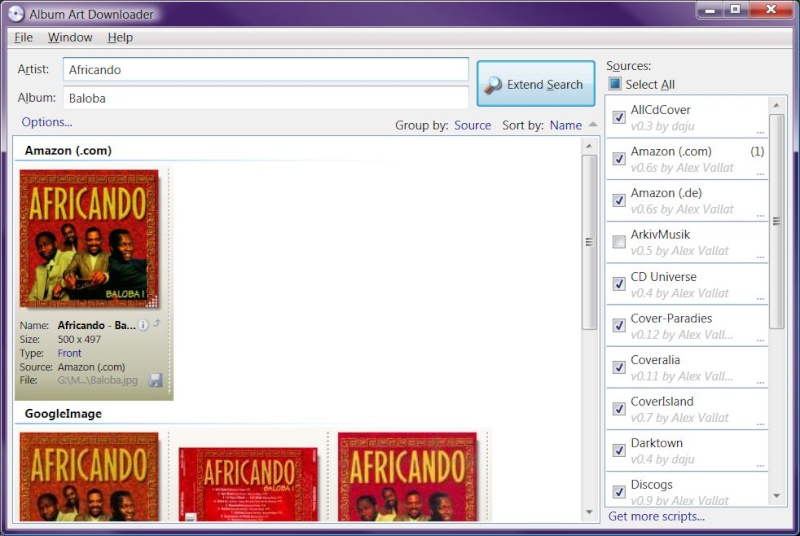Click the sources list scrollbar thumb
The height and width of the screenshot is (536, 800).
click(x=776, y=221)
